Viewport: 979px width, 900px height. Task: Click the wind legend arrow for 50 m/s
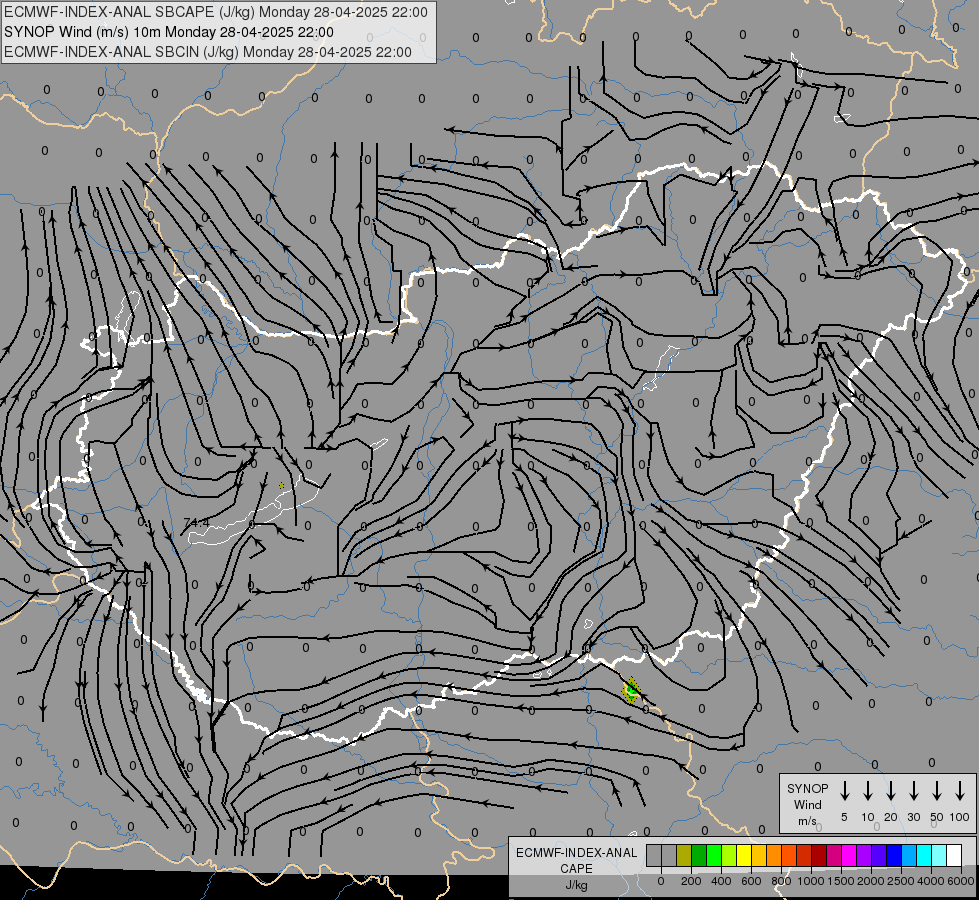(x=937, y=791)
